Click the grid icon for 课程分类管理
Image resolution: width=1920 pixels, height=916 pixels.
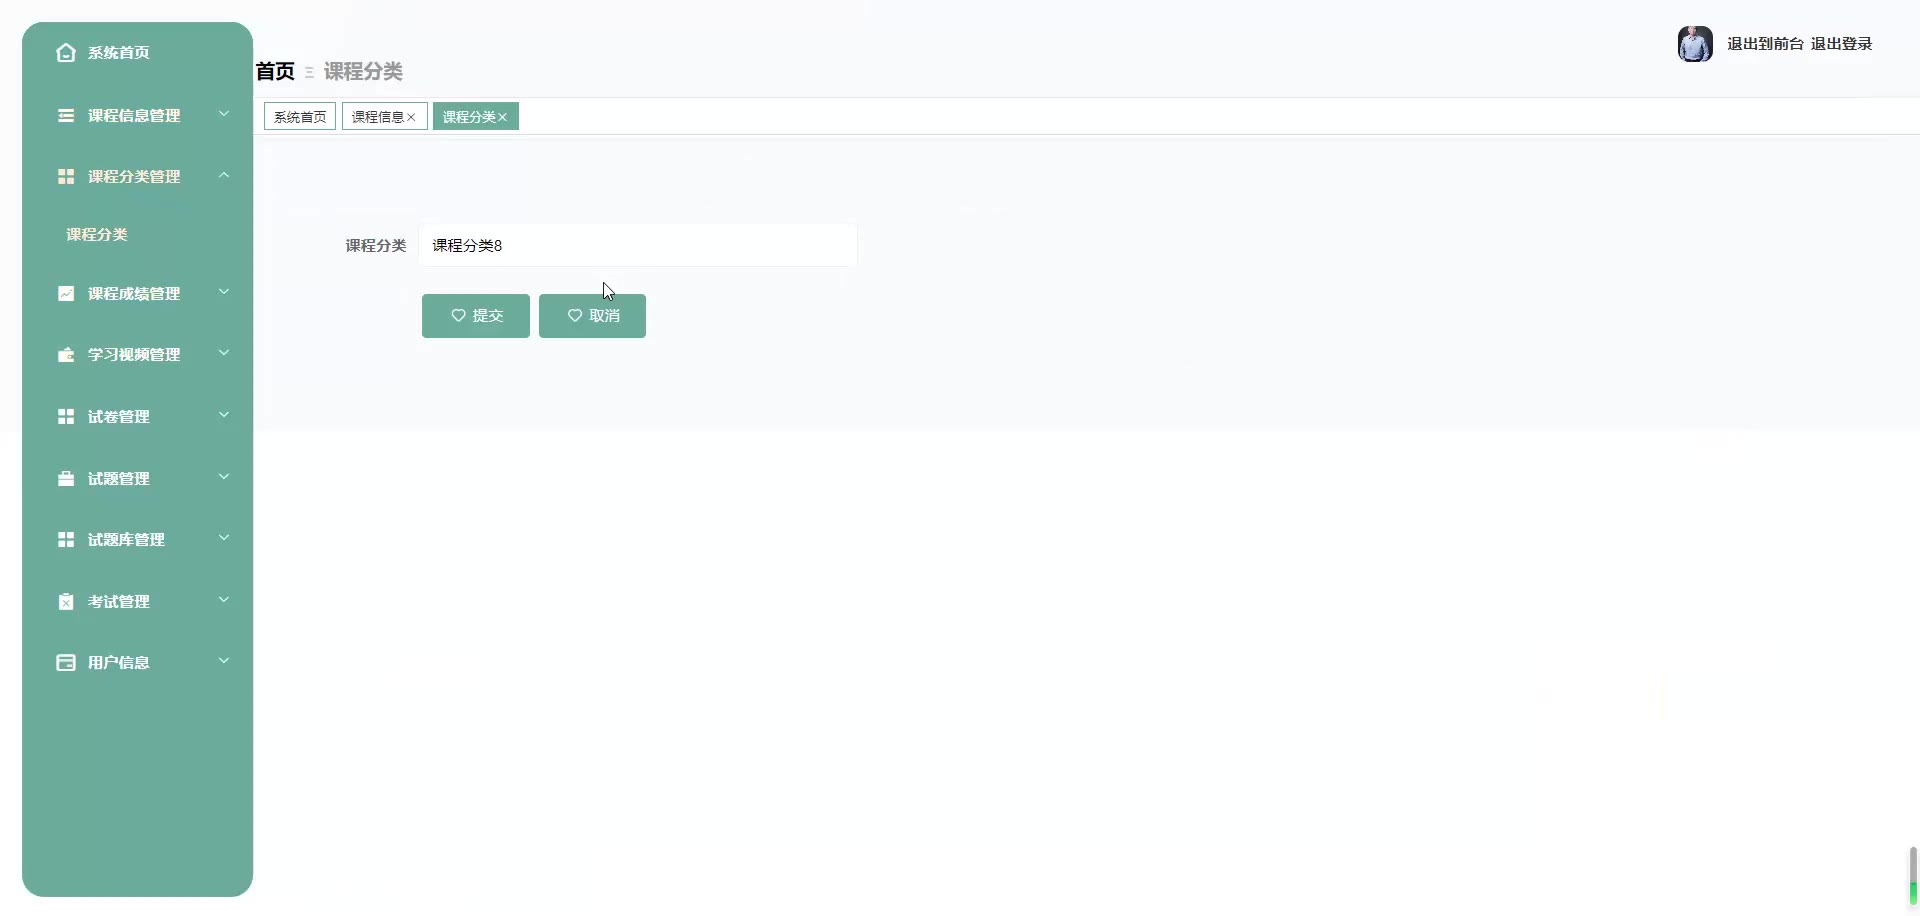click(66, 177)
